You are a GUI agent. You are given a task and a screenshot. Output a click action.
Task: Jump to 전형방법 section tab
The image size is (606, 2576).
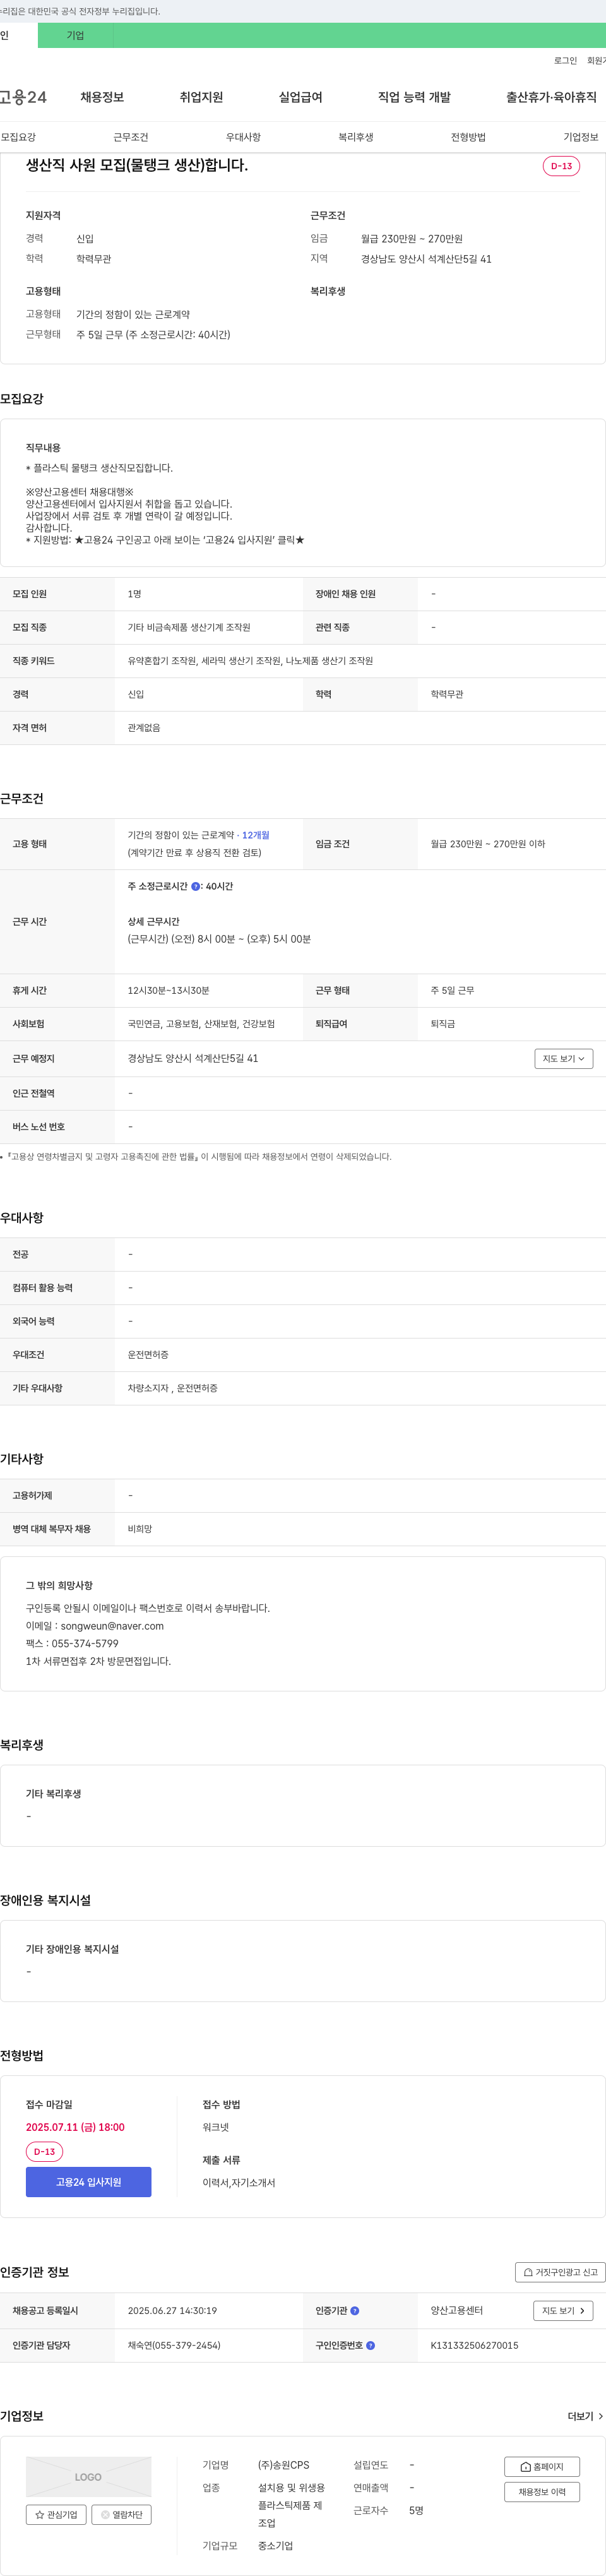pos(468,137)
